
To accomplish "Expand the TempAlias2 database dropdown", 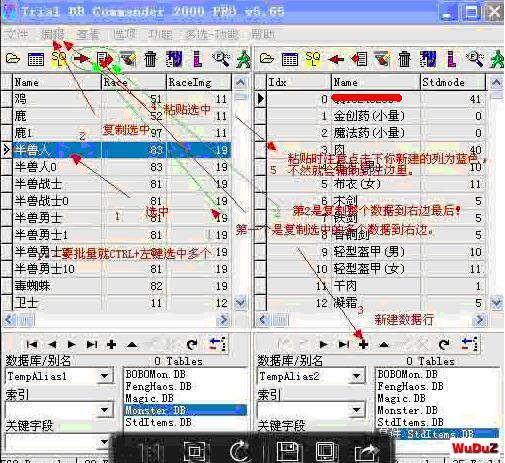I will coord(357,376).
